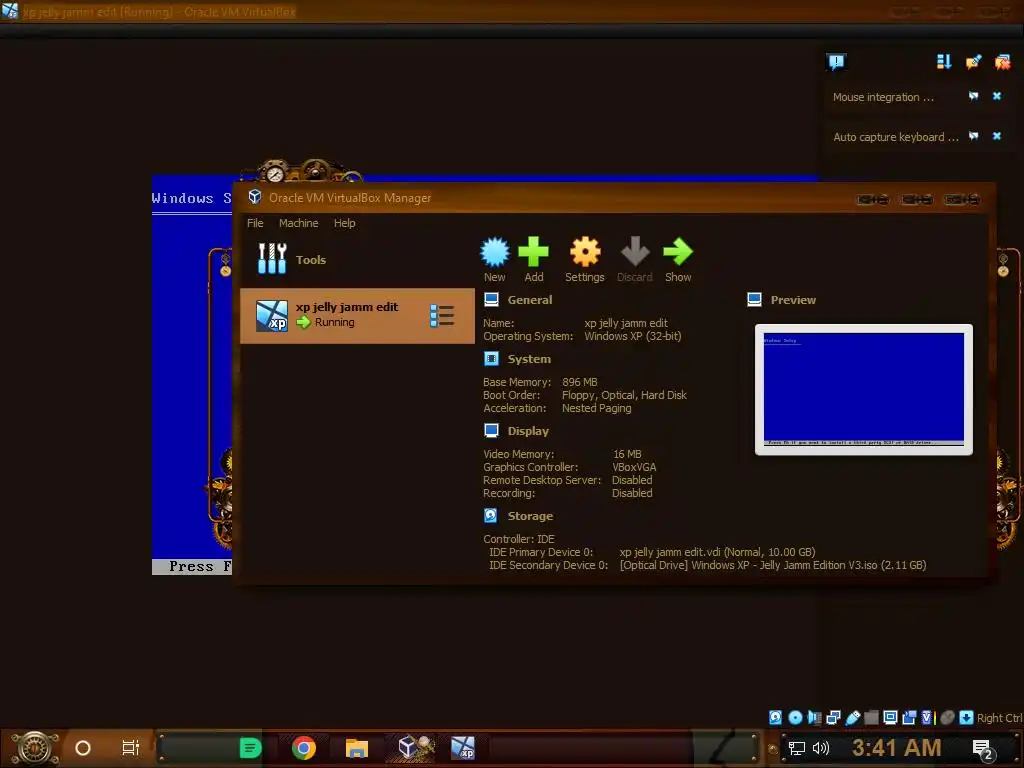This screenshot has width=1024, height=768.
Task: Click the Storage section header
Action: click(x=530, y=516)
